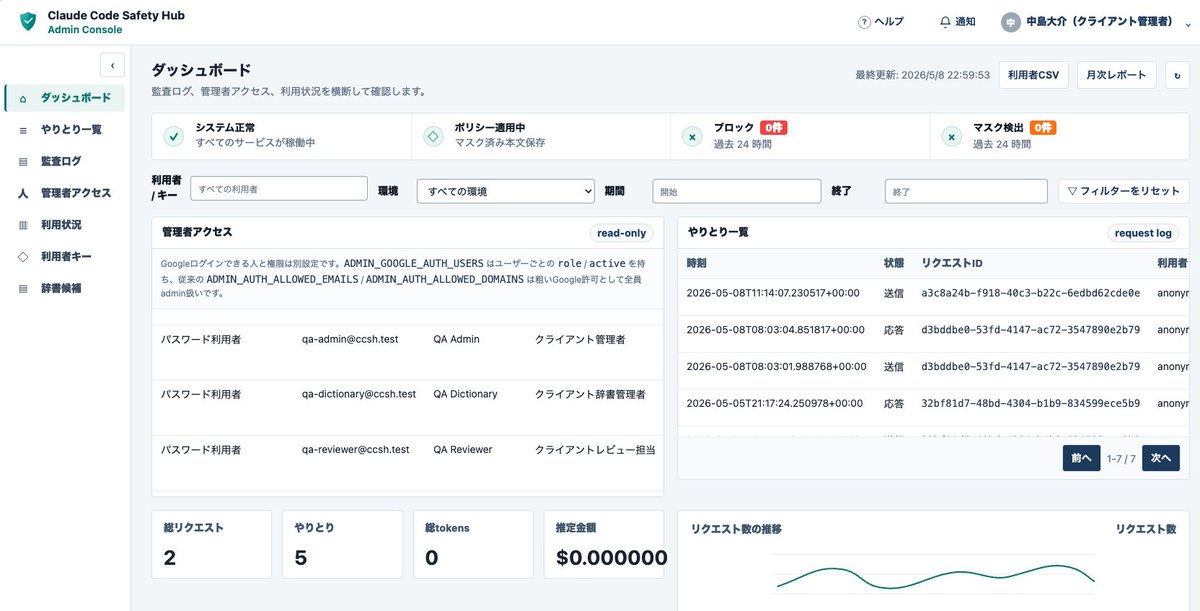Select qa-admin@ccsh.test email cell
Viewport: 1200px width, 611px height.
coord(350,340)
